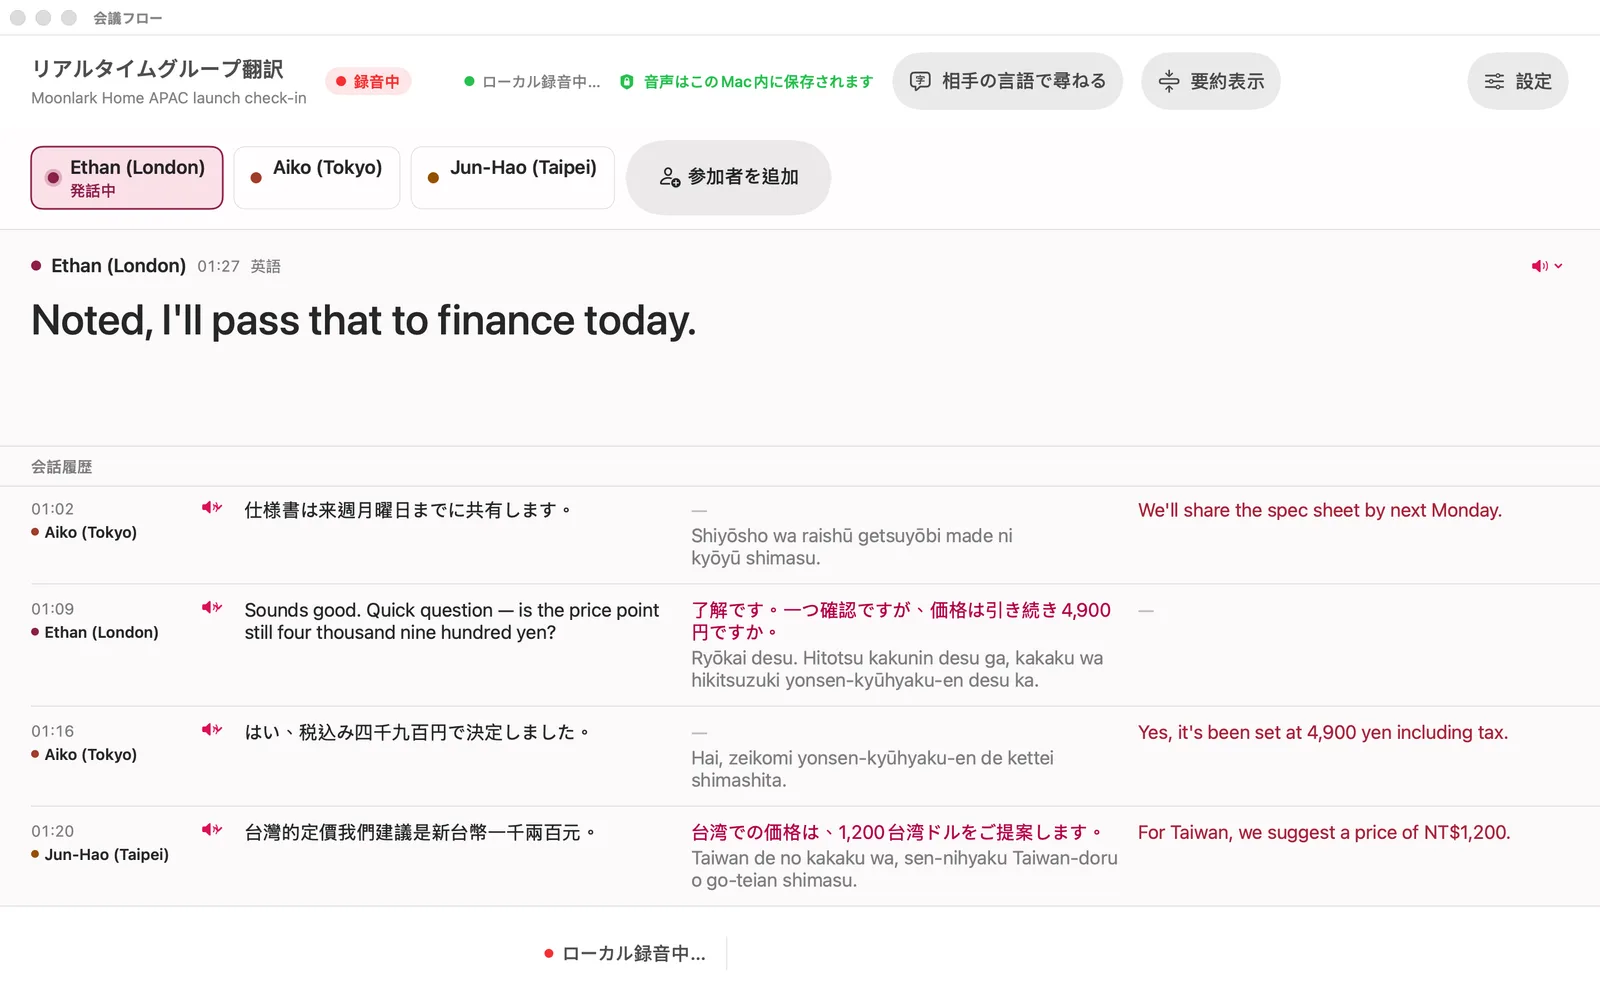This screenshot has width=1600, height=1000.
Task: Click the romaji line "Shiyōsho wa raishū getsuyōbi..."
Action: coord(852,547)
